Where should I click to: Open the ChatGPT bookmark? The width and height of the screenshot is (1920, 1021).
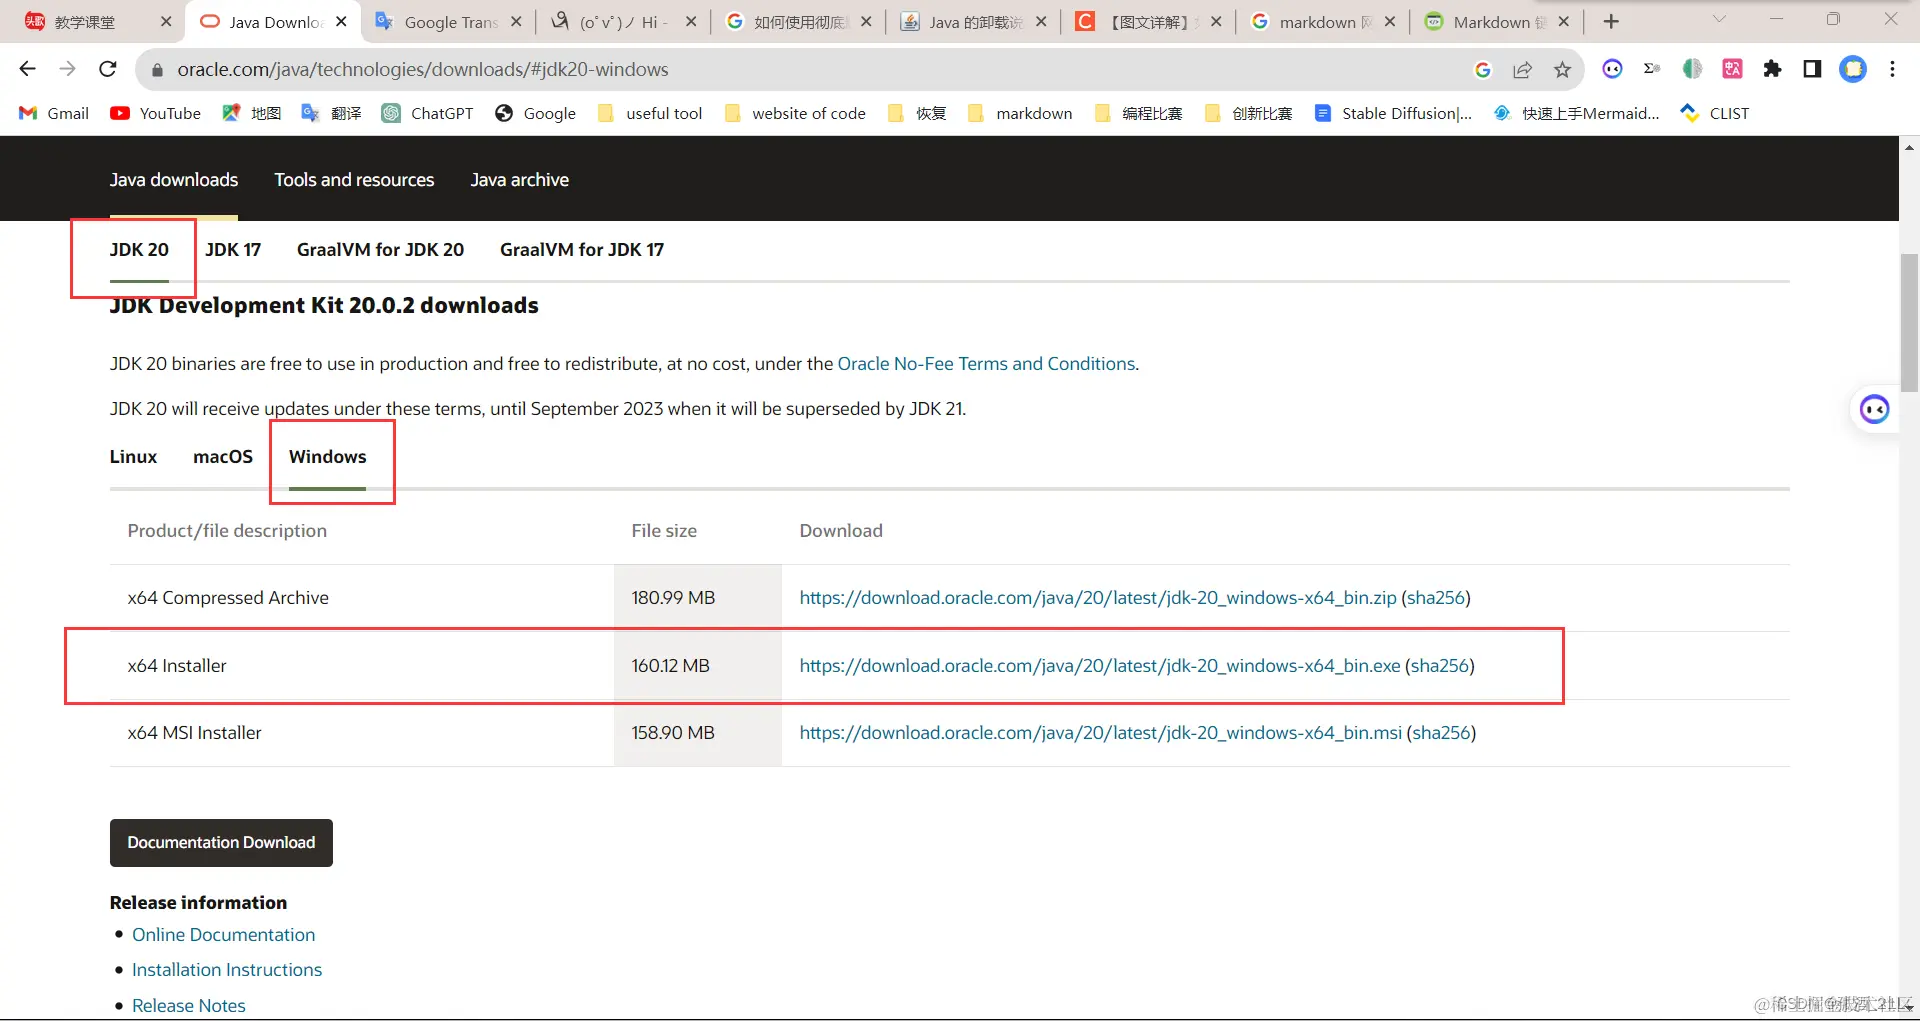pyautogui.click(x=428, y=113)
